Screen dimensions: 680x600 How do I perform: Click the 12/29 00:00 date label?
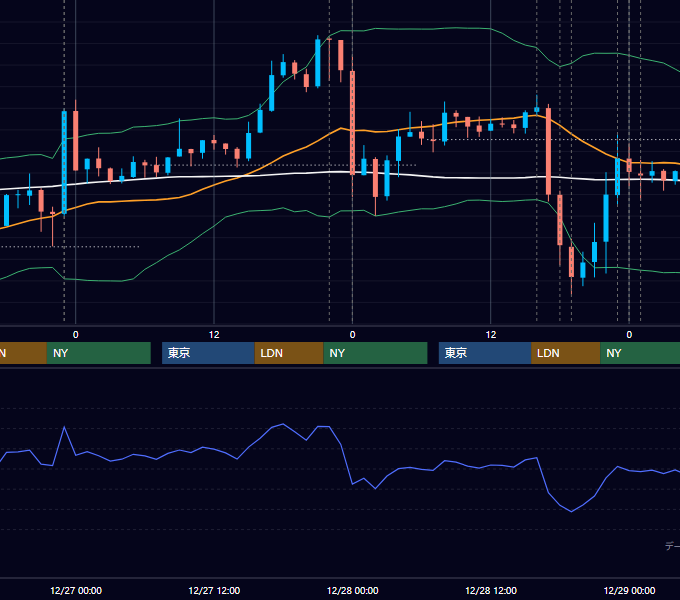pos(629,590)
